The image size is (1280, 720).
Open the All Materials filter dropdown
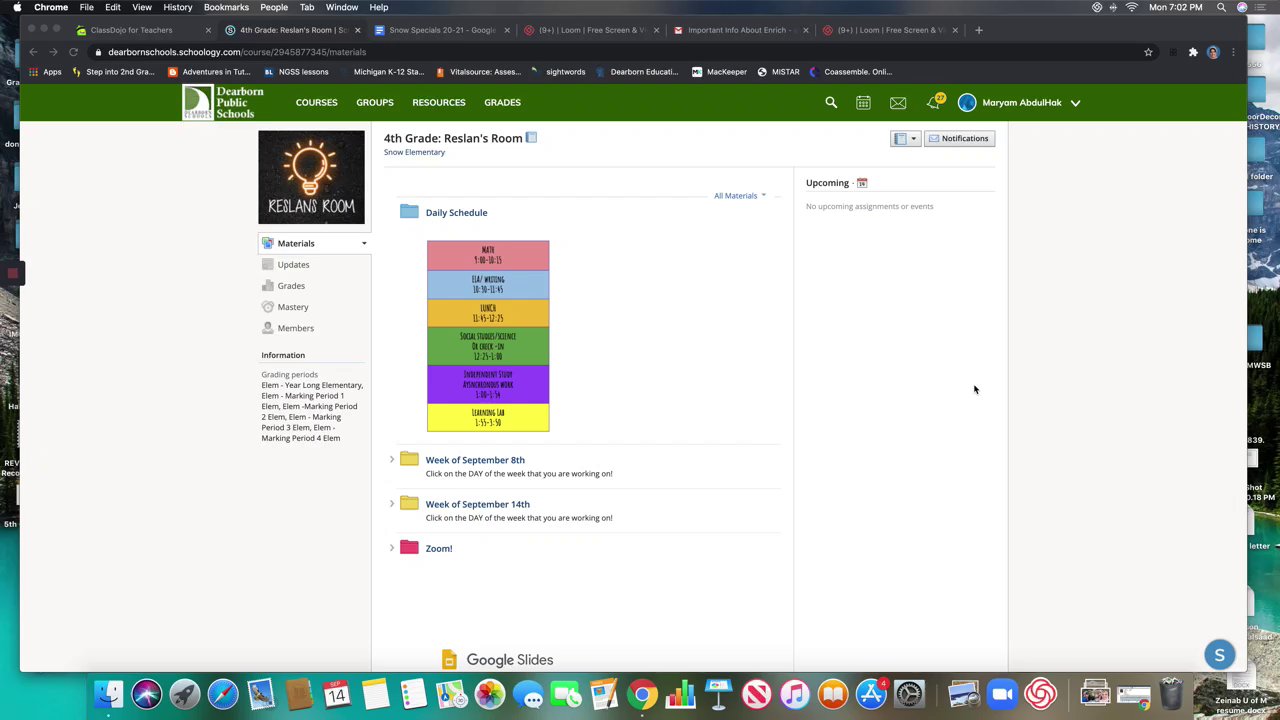point(740,196)
